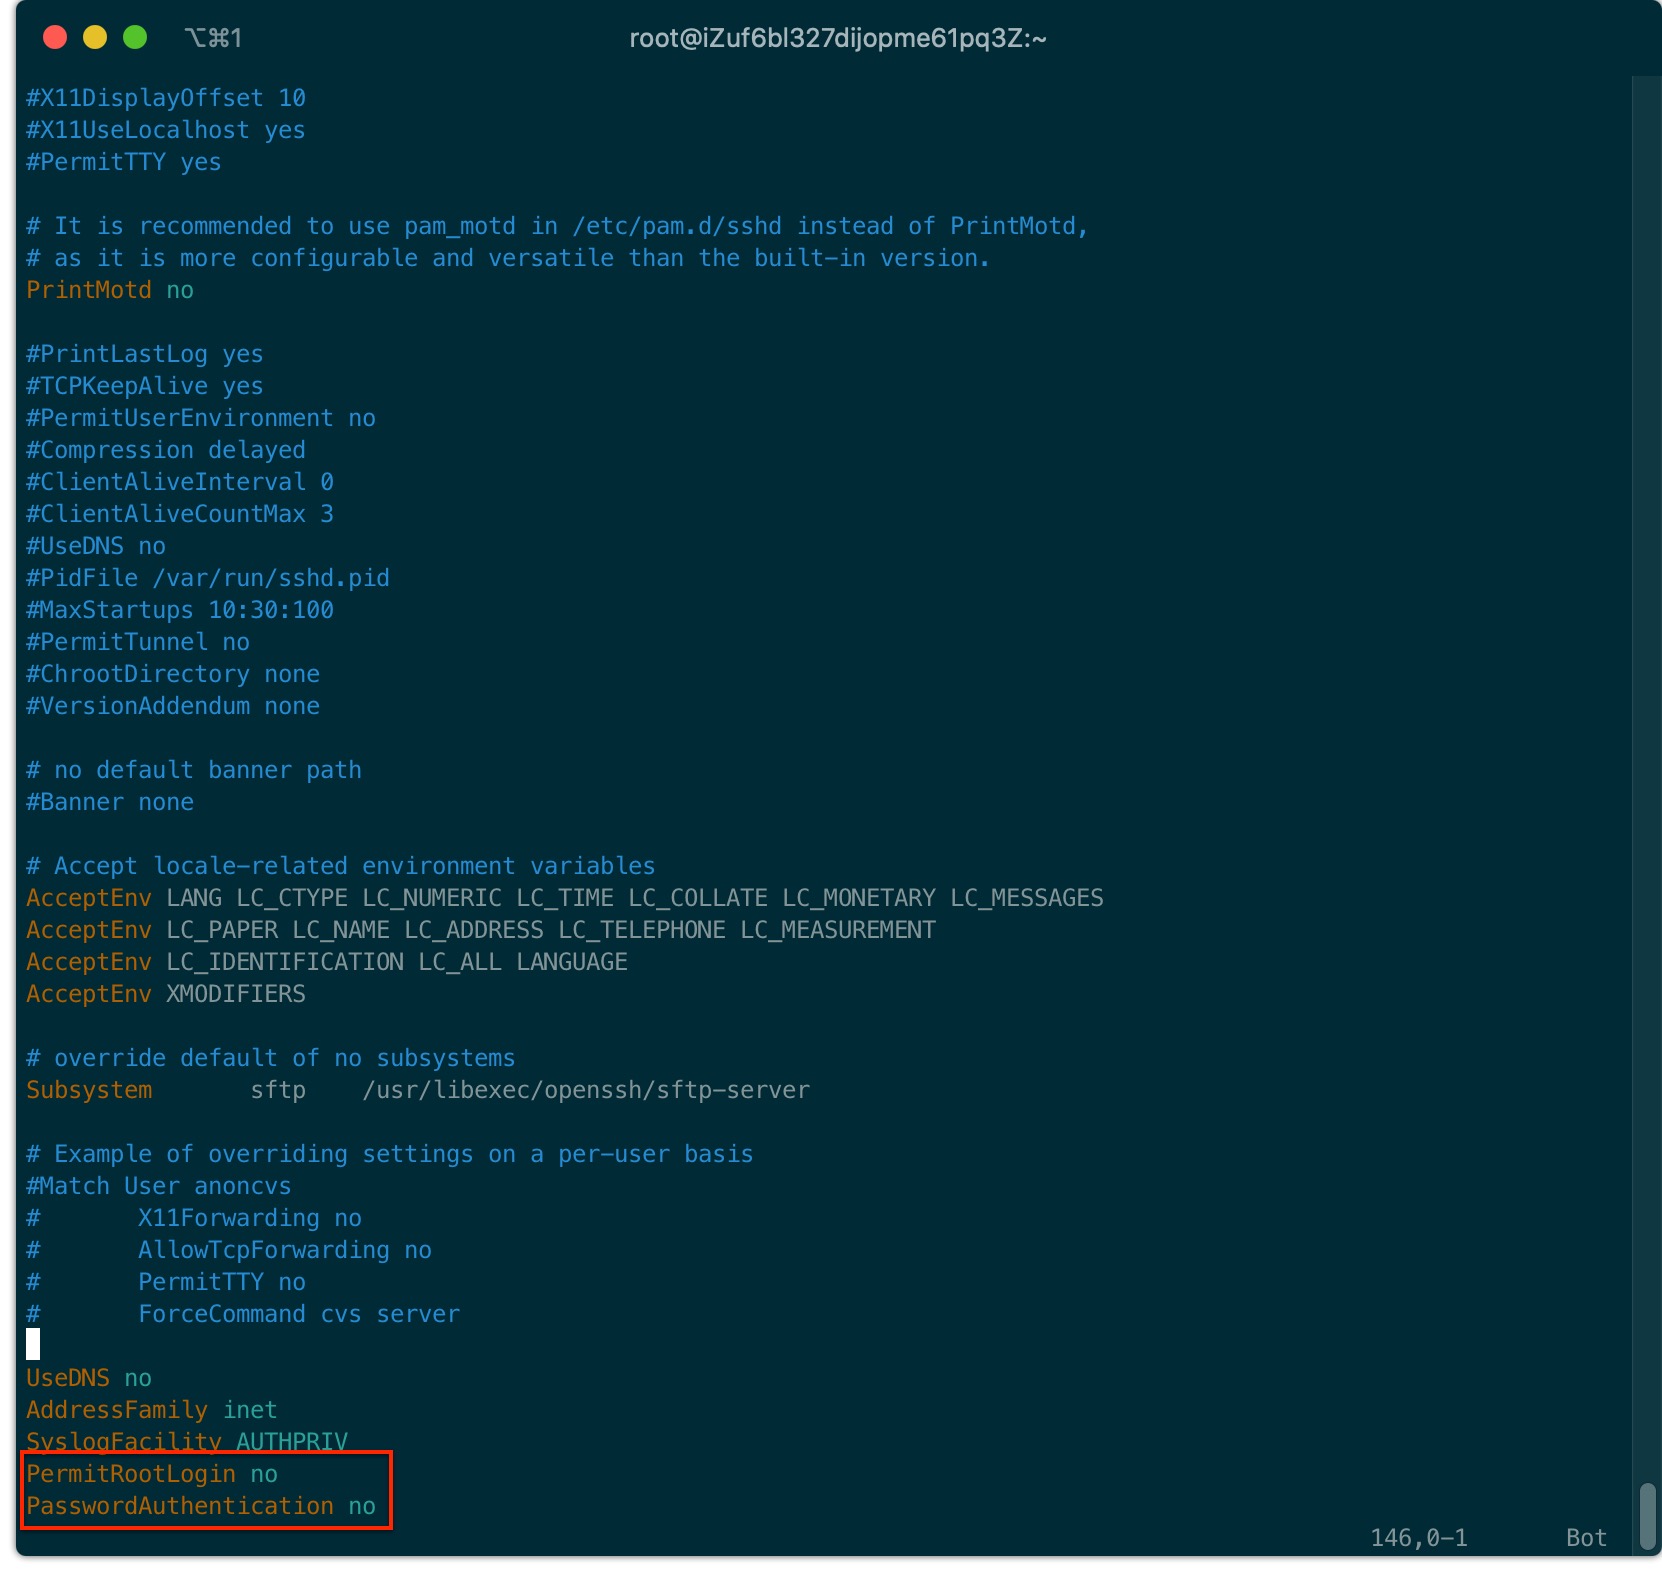Click the 'PasswordAuthentication no' line
Viewport: 1662px width, 1572px height.
tap(201, 1506)
